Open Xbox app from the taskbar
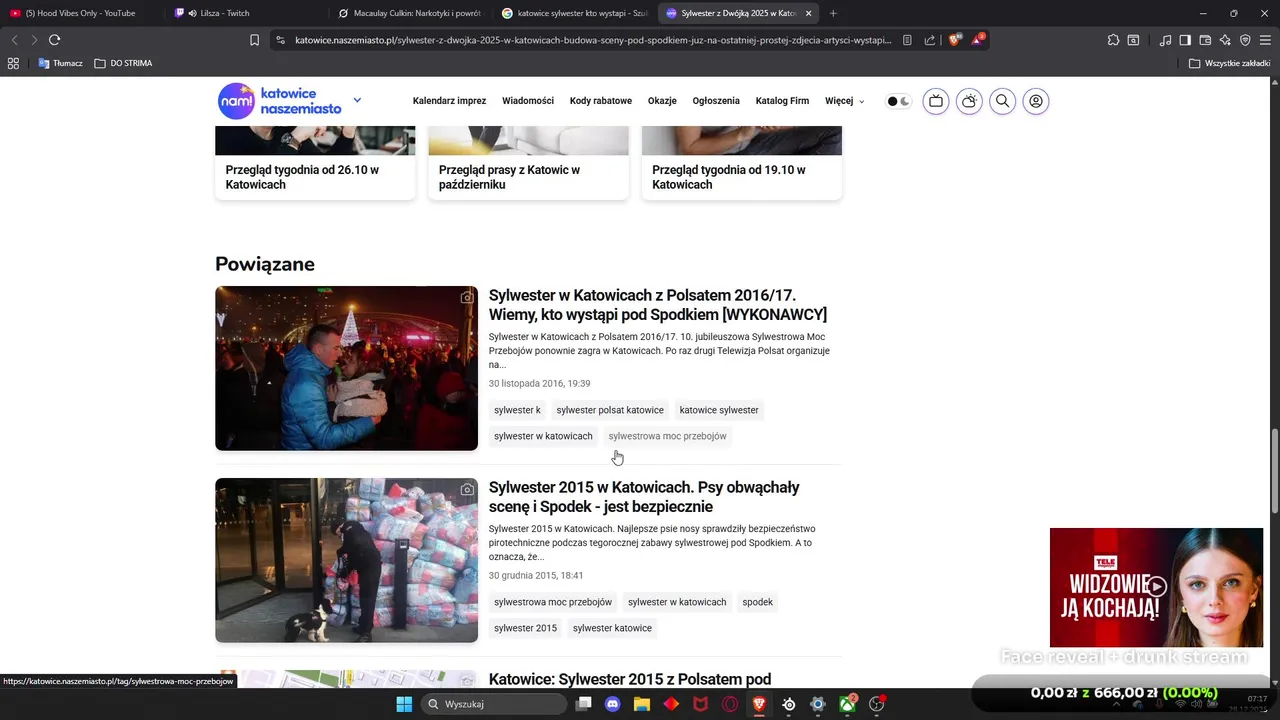1280x720 pixels. point(847,704)
